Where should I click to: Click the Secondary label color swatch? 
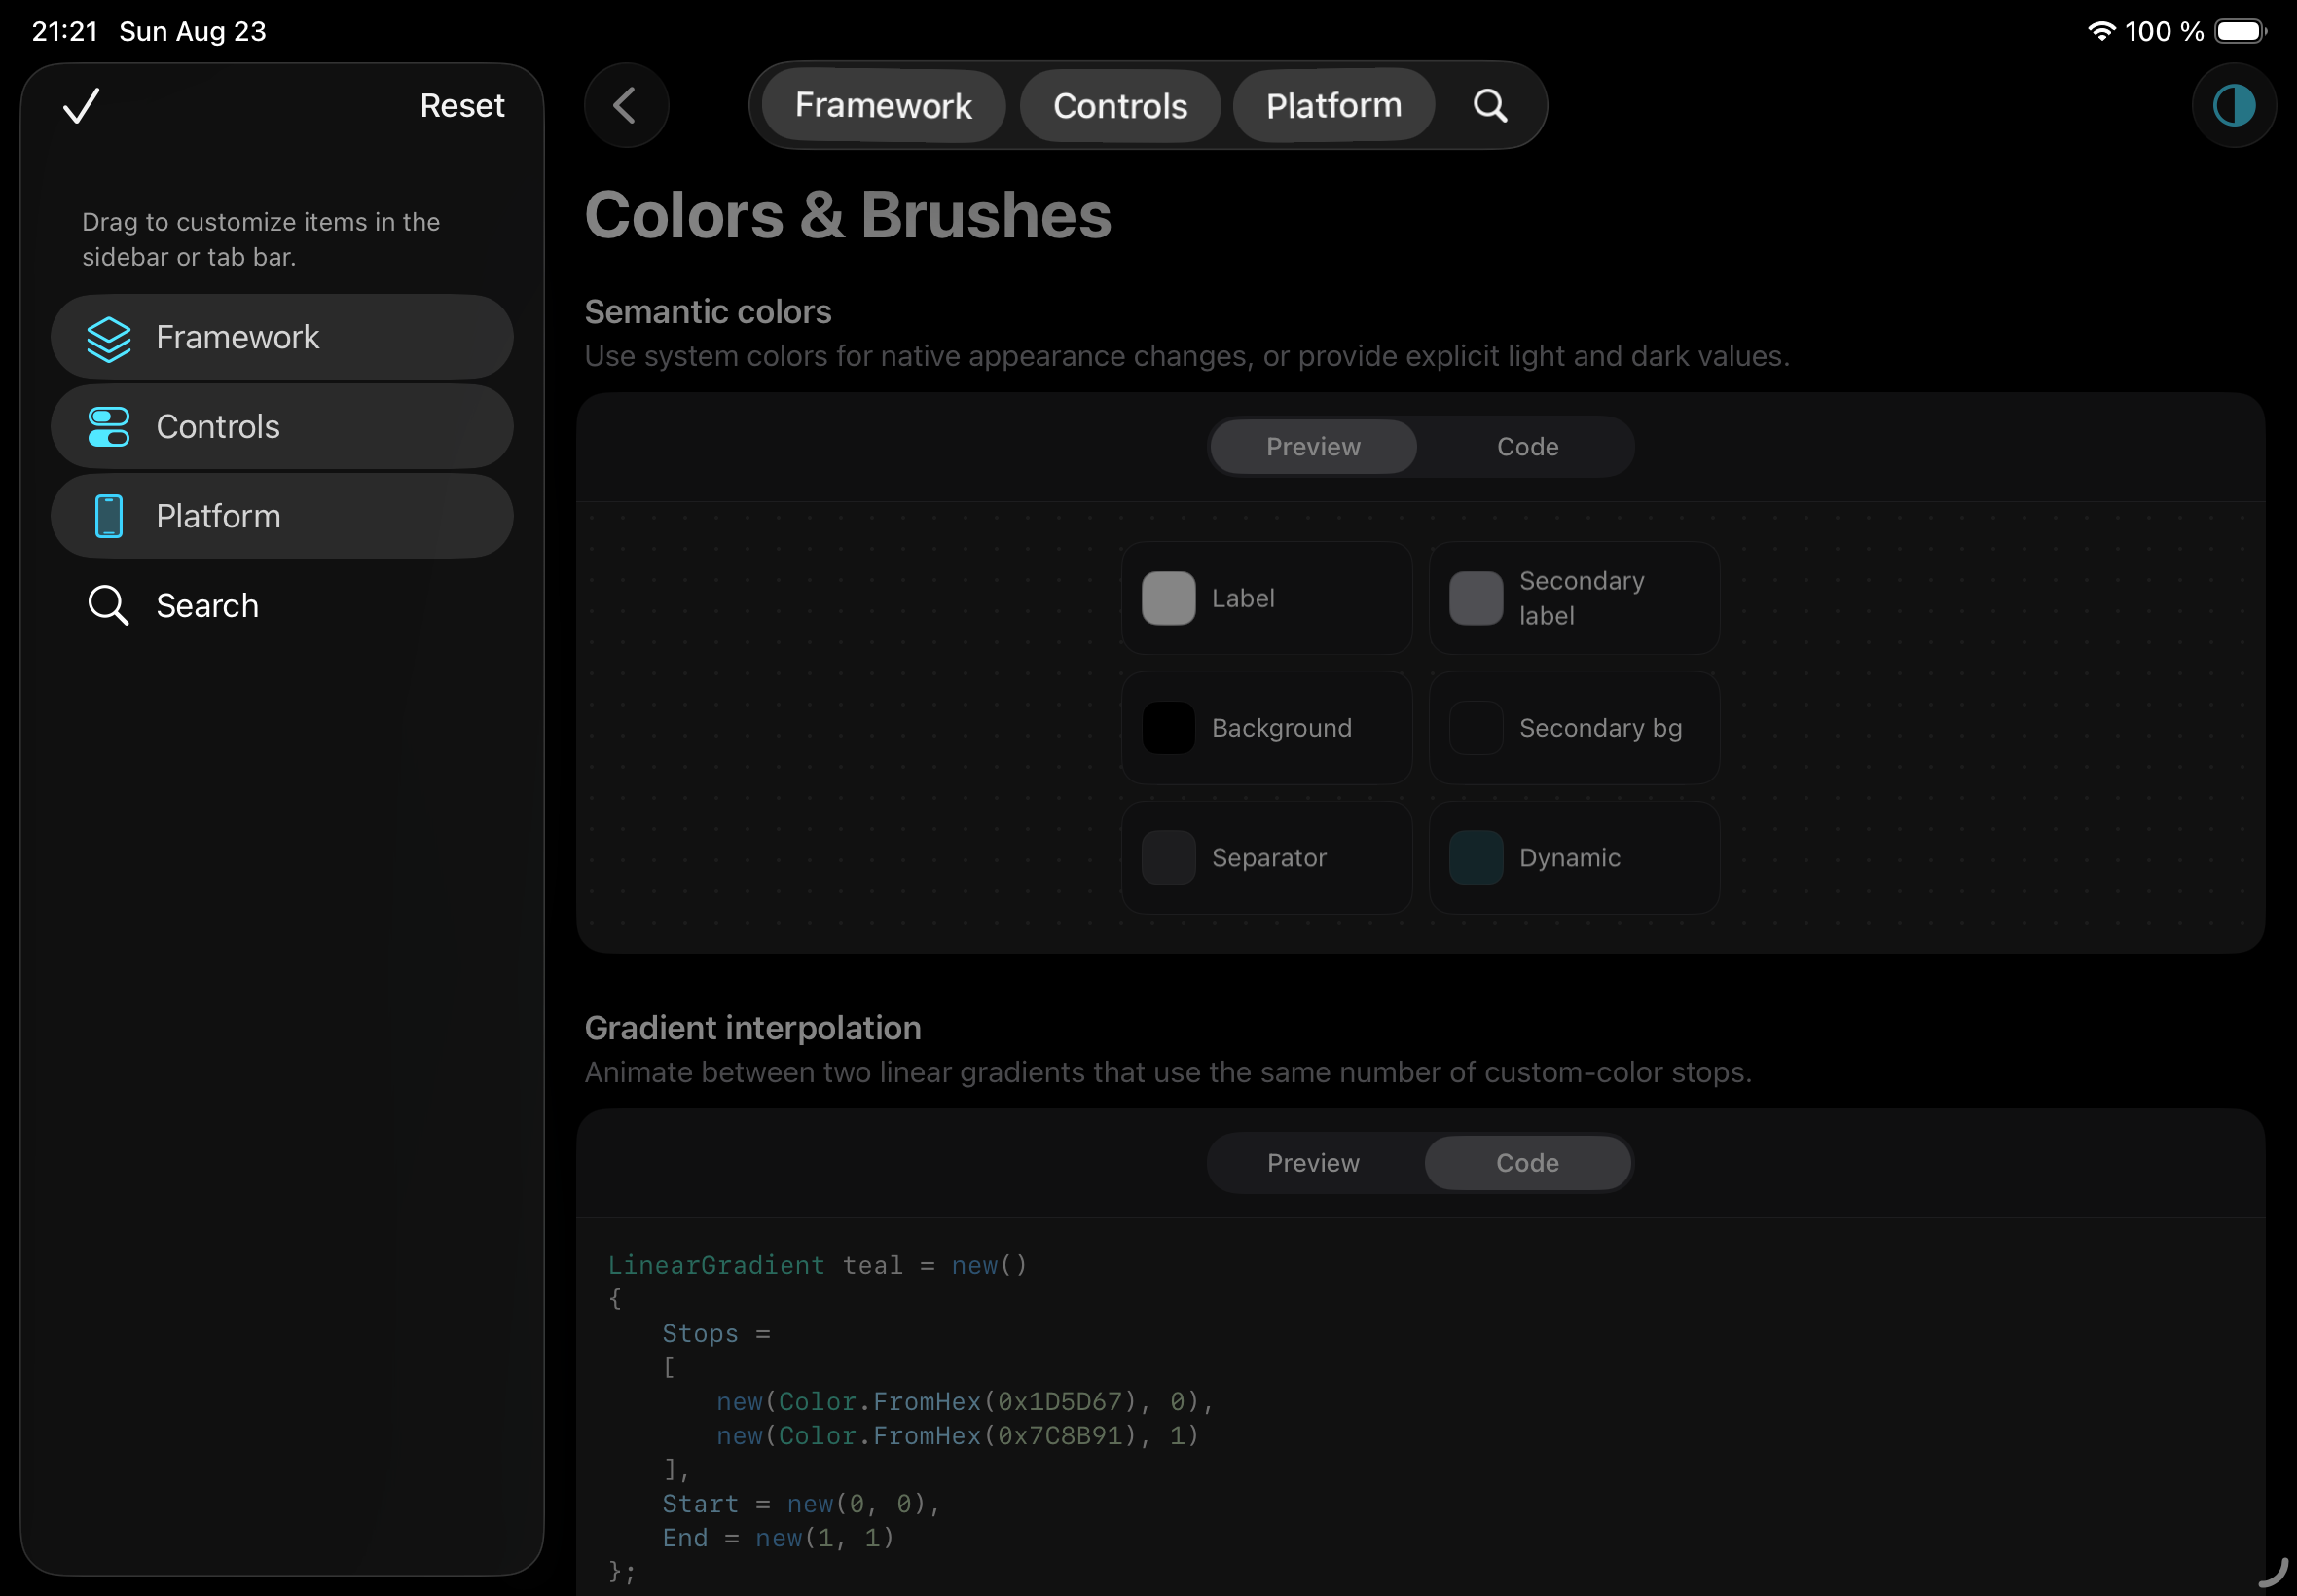(x=1476, y=598)
